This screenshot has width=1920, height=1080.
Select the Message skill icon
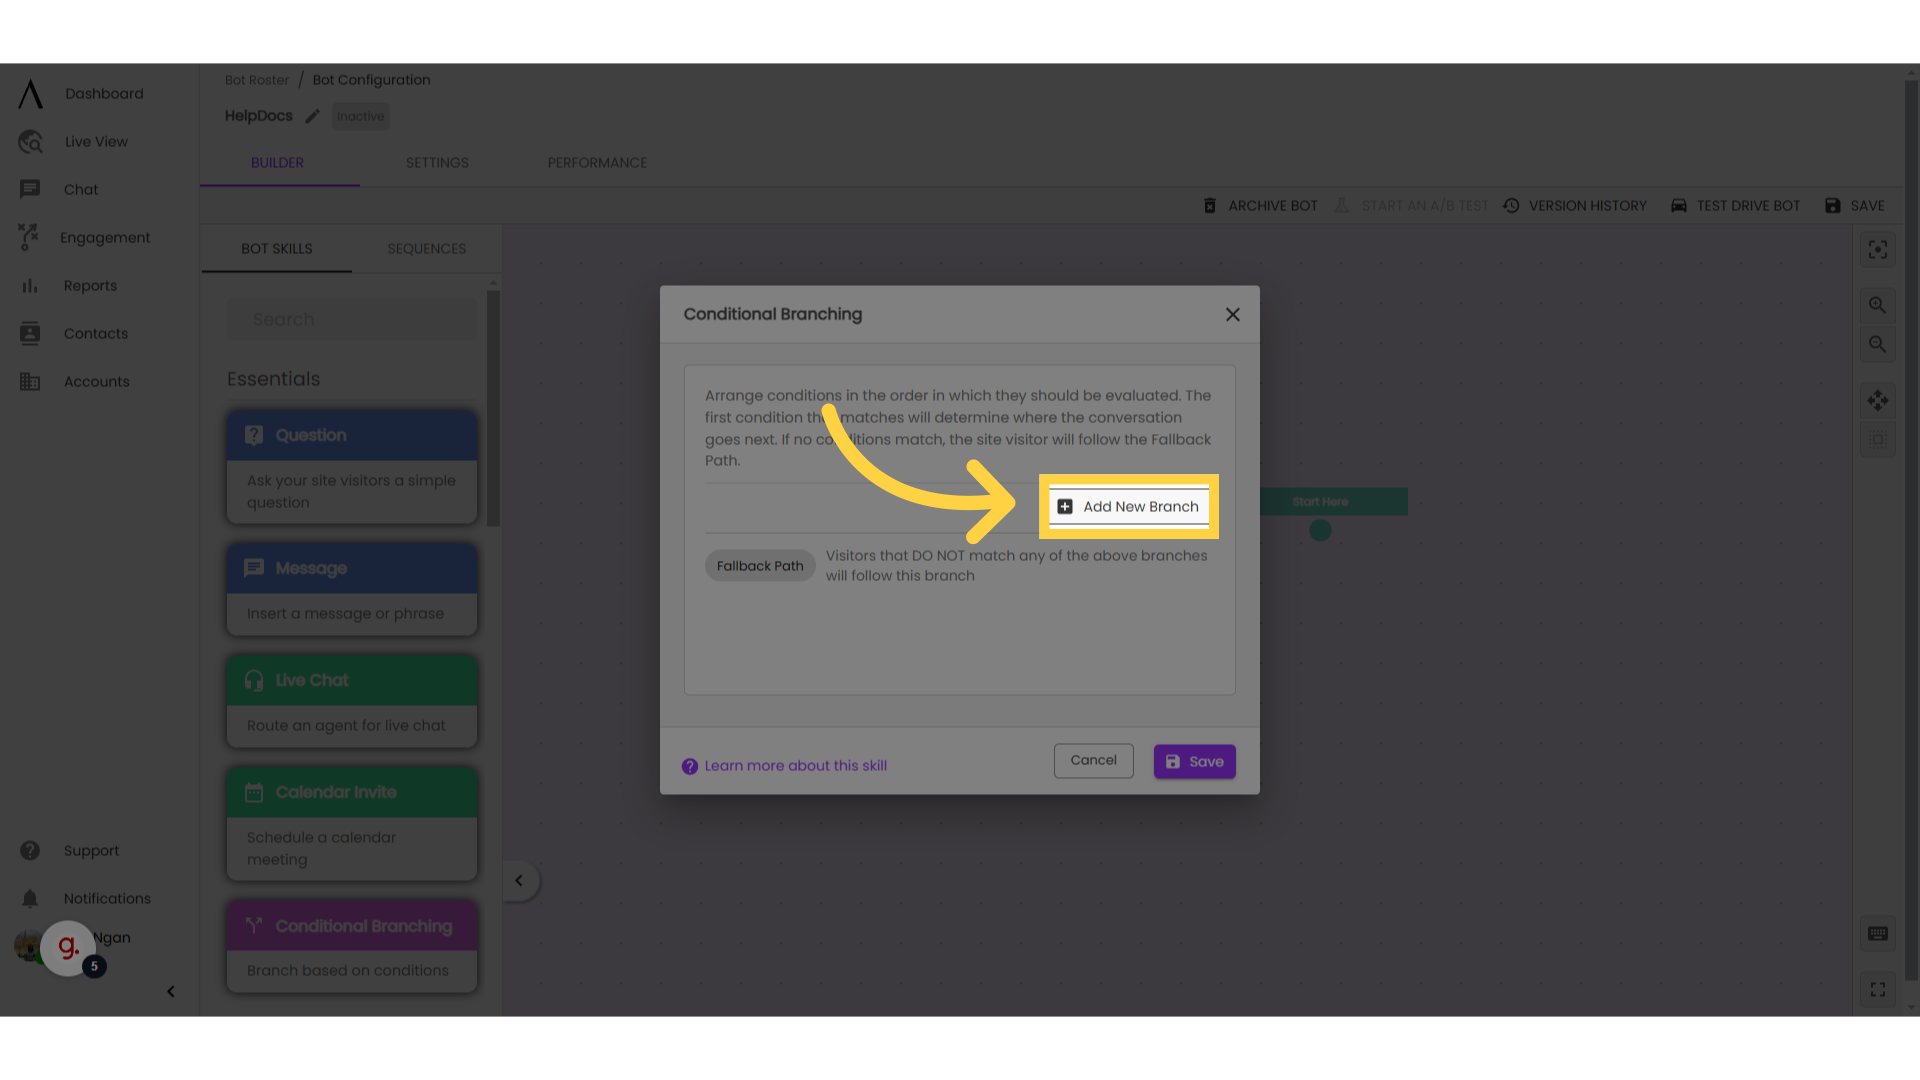click(x=253, y=567)
